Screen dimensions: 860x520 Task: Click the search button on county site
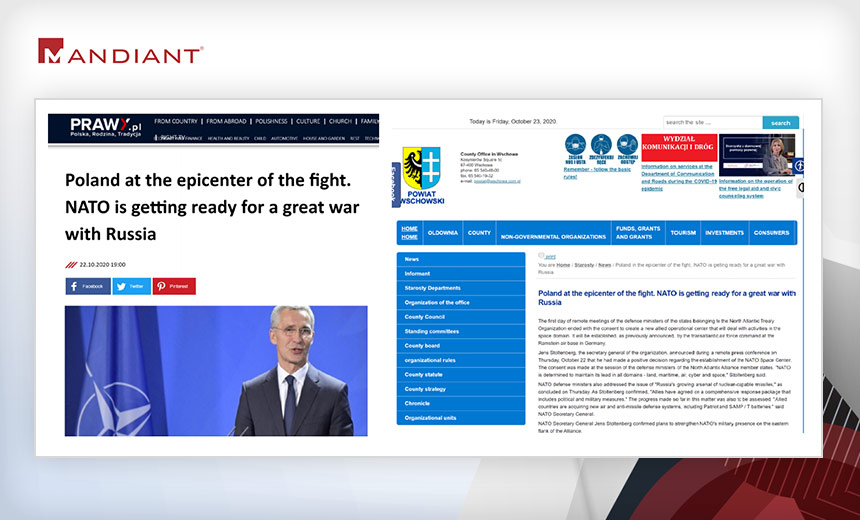(x=780, y=123)
